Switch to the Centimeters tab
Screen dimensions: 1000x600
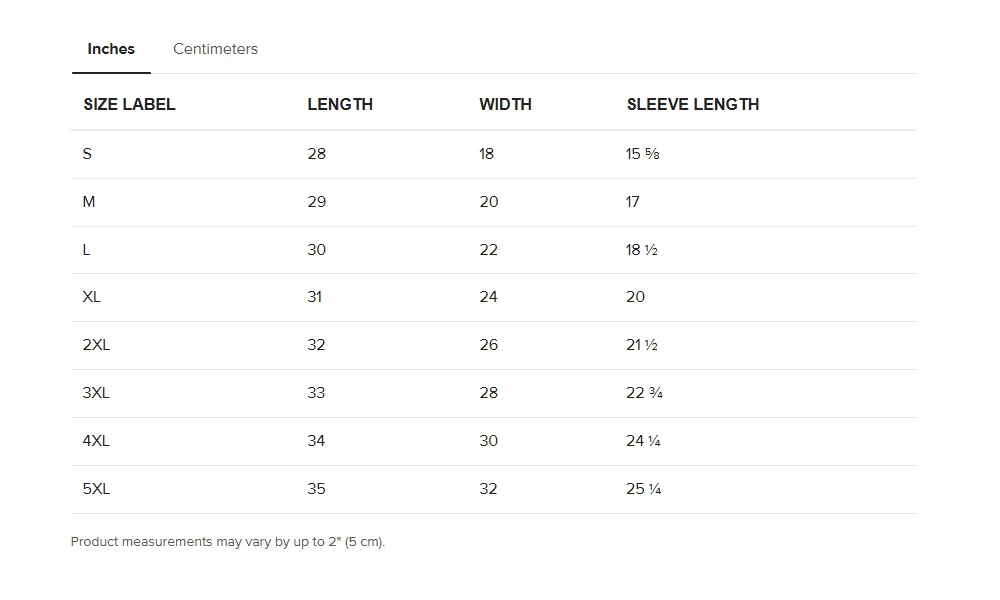(x=215, y=49)
